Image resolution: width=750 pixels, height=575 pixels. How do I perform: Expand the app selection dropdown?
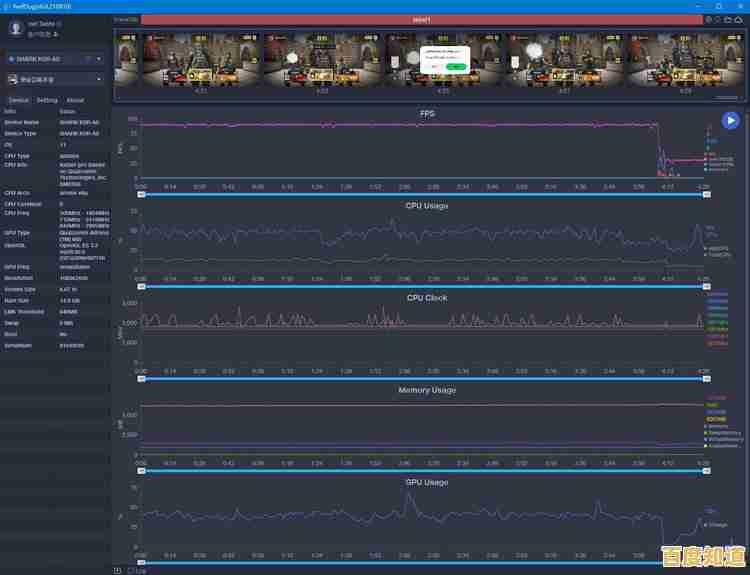point(98,78)
